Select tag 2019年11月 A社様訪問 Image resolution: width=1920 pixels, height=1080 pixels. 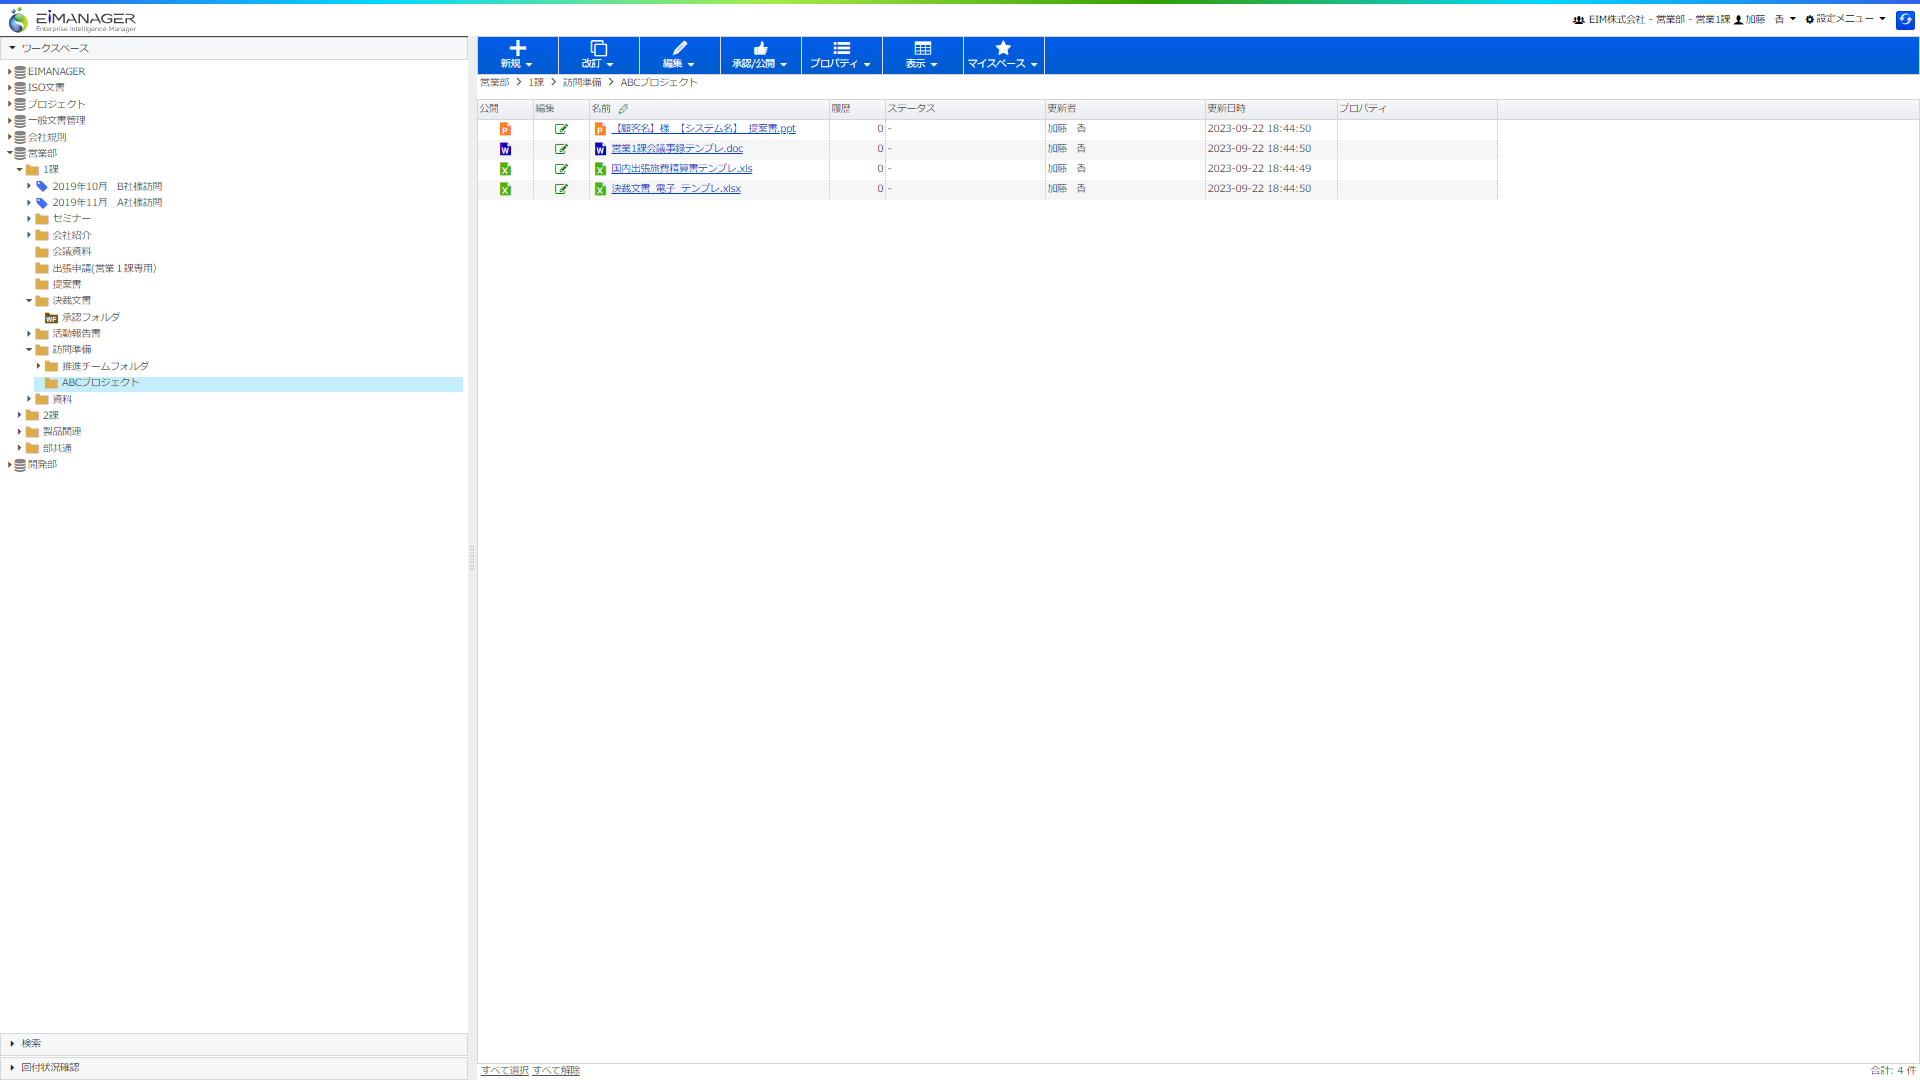(x=107, y=203)
